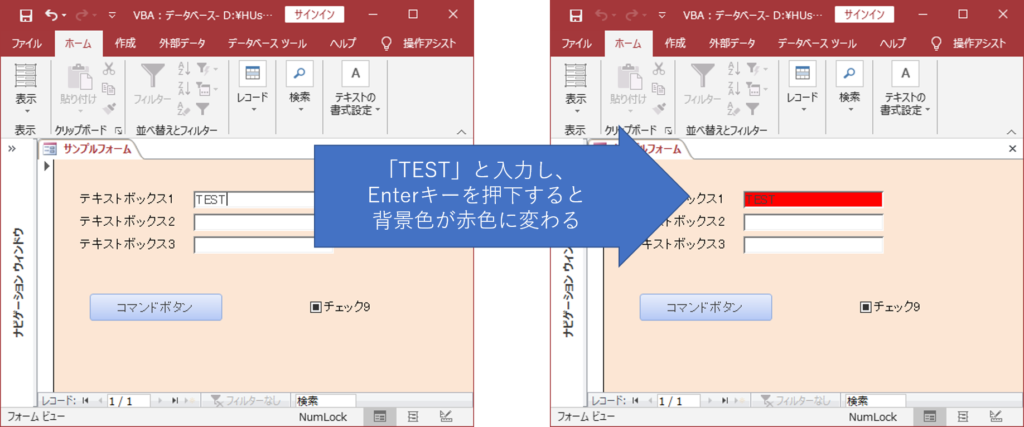Close サンプルフォーム document tab in right window
Viewport: 1024px width, 427px height.
[1013, 149]
